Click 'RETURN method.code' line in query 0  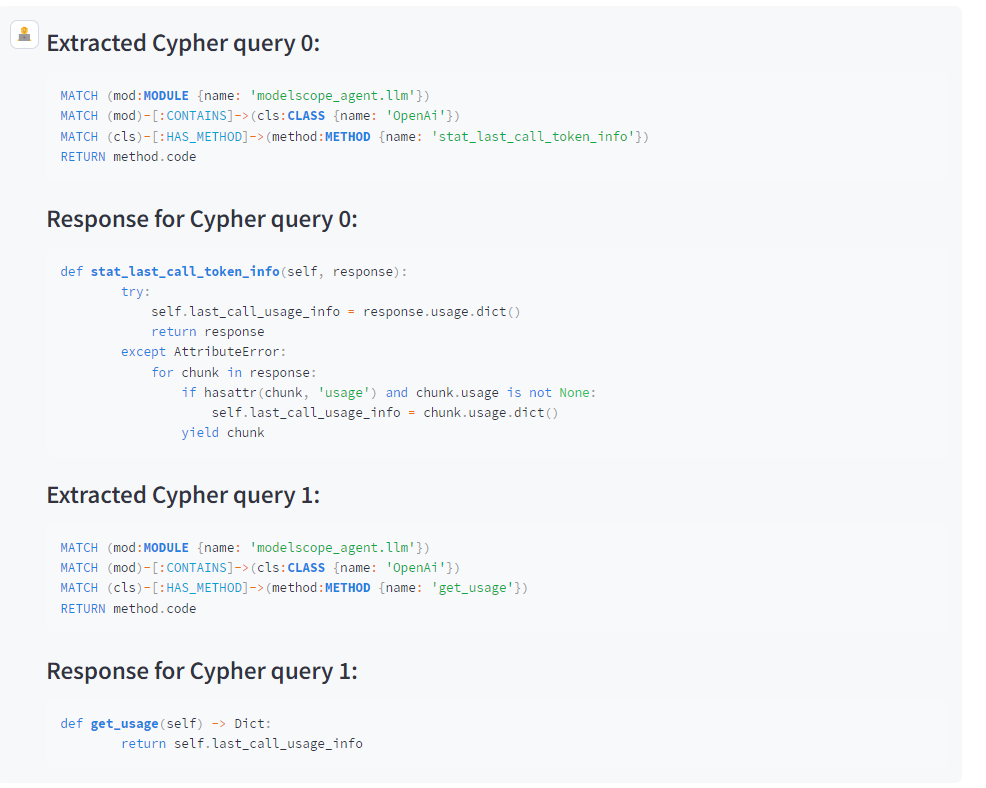(x=128, y=157)
